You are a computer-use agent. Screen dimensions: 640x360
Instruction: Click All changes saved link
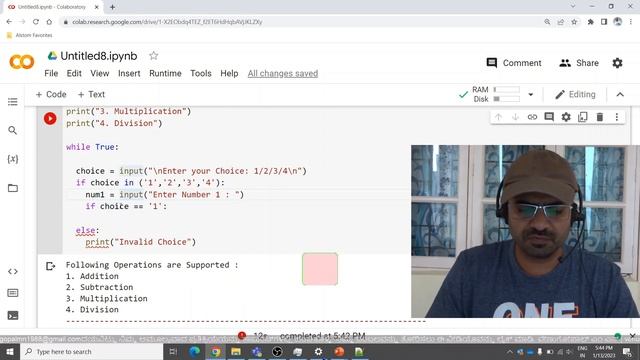283,73
